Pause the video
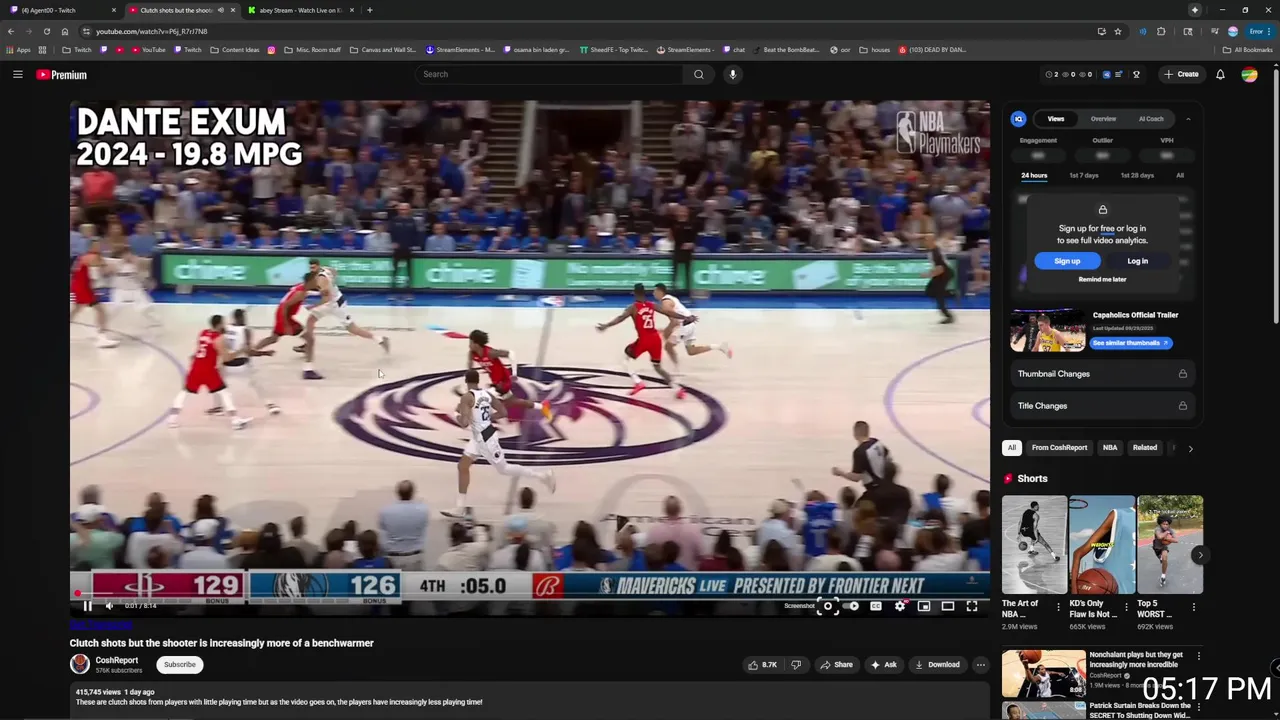This screenshot has height=720, width=1280. pyautogui.click(x=87, y=606)
